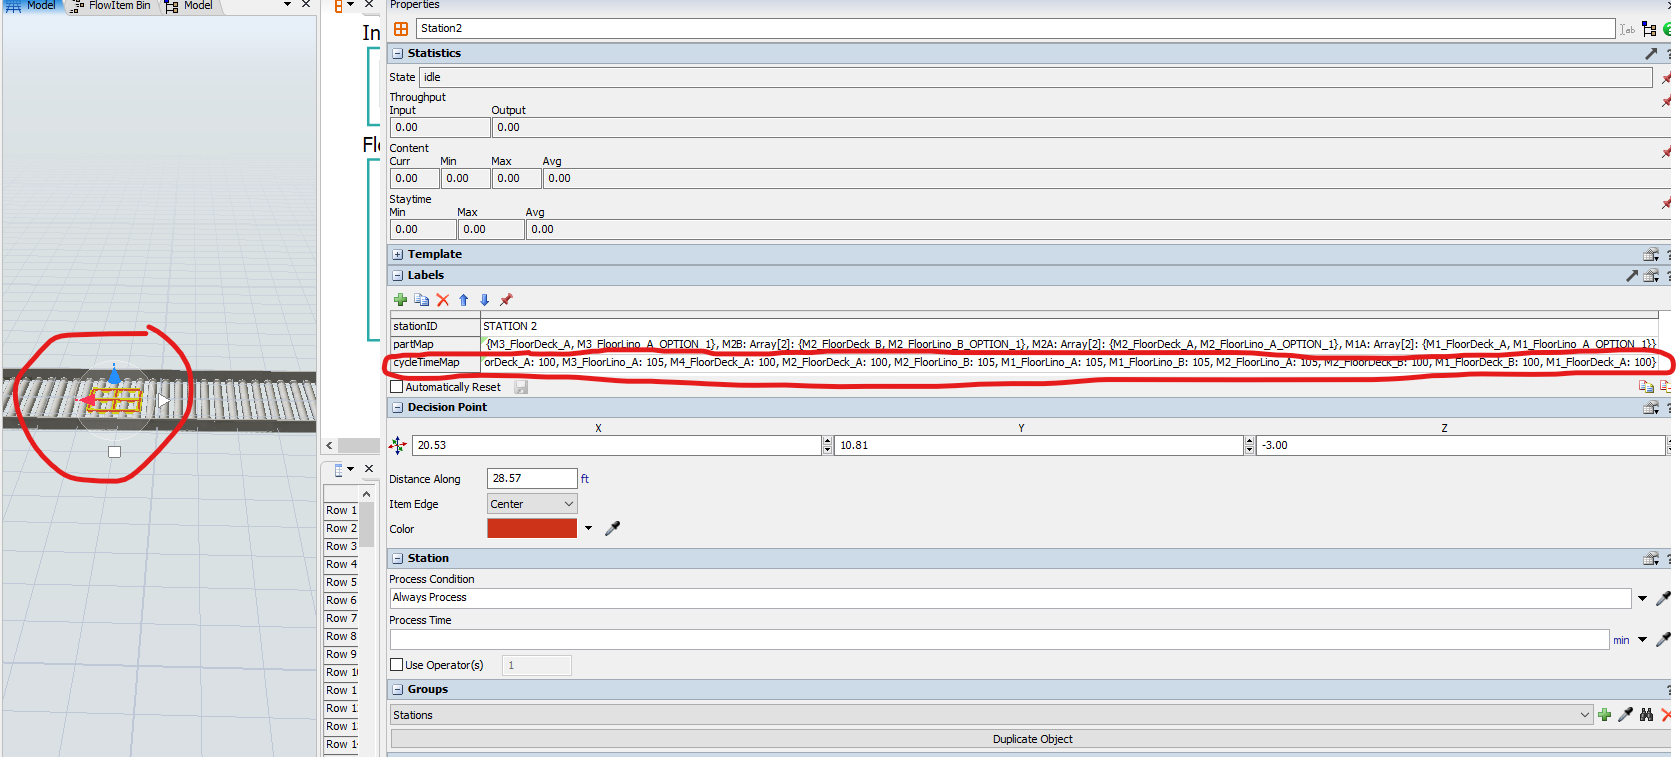The width and height of the screenshot is (1677, 757).
Task: Click the Duplicate Object button
Action: (1032, 739)
